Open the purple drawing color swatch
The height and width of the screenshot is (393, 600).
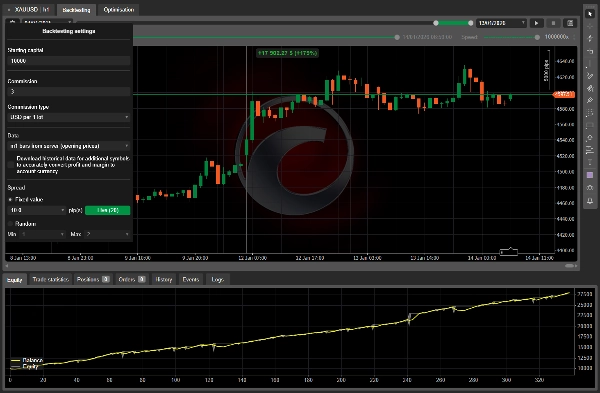pyautogui.click(x=590, y=175)
